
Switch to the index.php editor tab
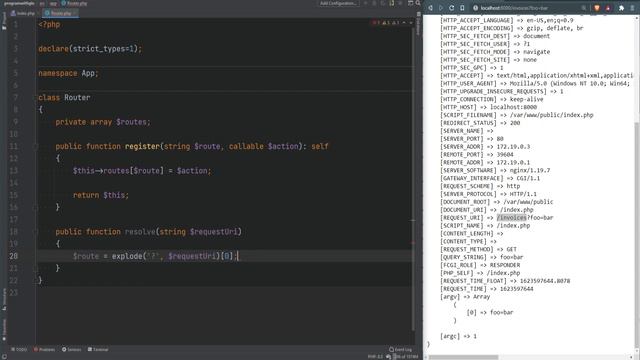[x=23, y=13]
